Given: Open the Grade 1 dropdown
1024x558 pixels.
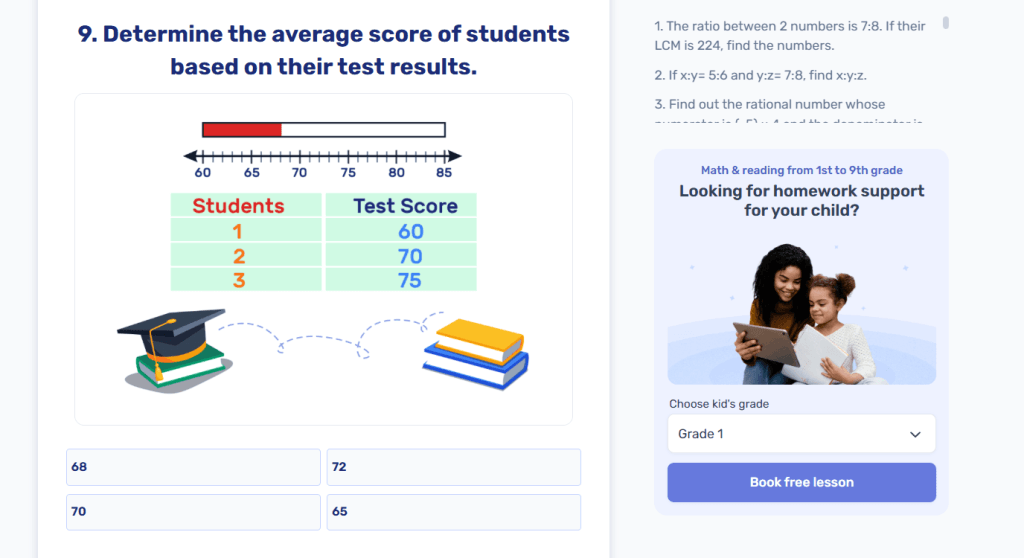Looking at the screenshot, I should 800,434.
